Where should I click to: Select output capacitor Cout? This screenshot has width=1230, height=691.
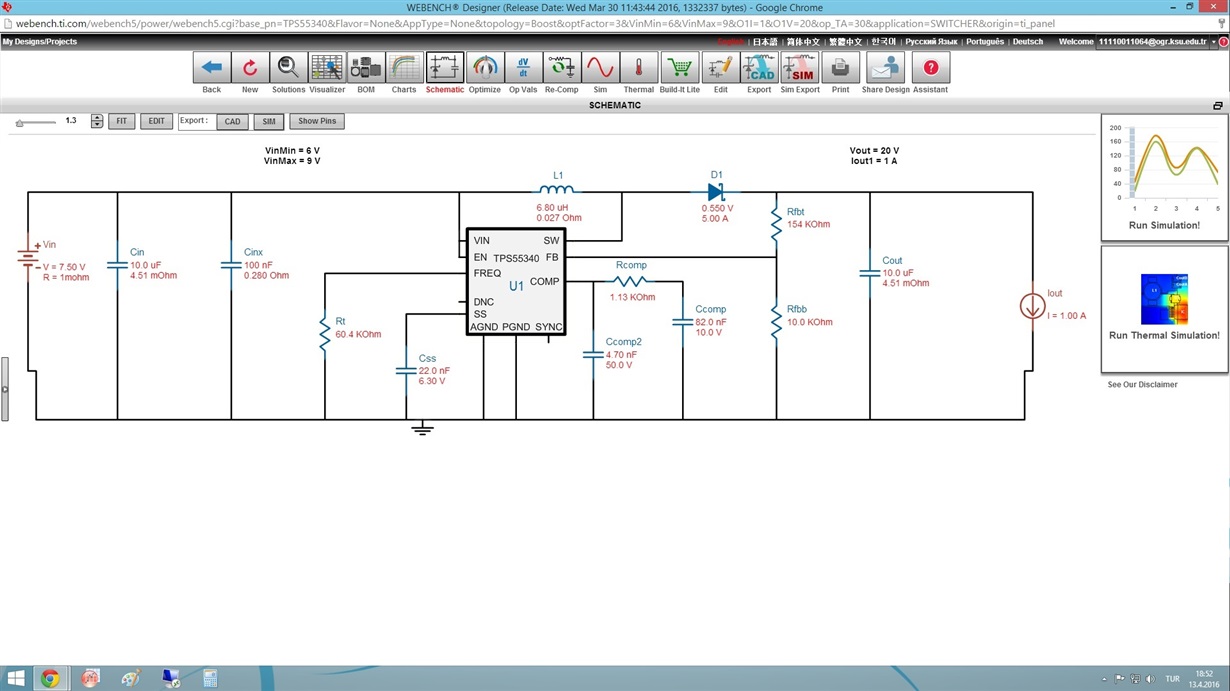coord(870,272)
